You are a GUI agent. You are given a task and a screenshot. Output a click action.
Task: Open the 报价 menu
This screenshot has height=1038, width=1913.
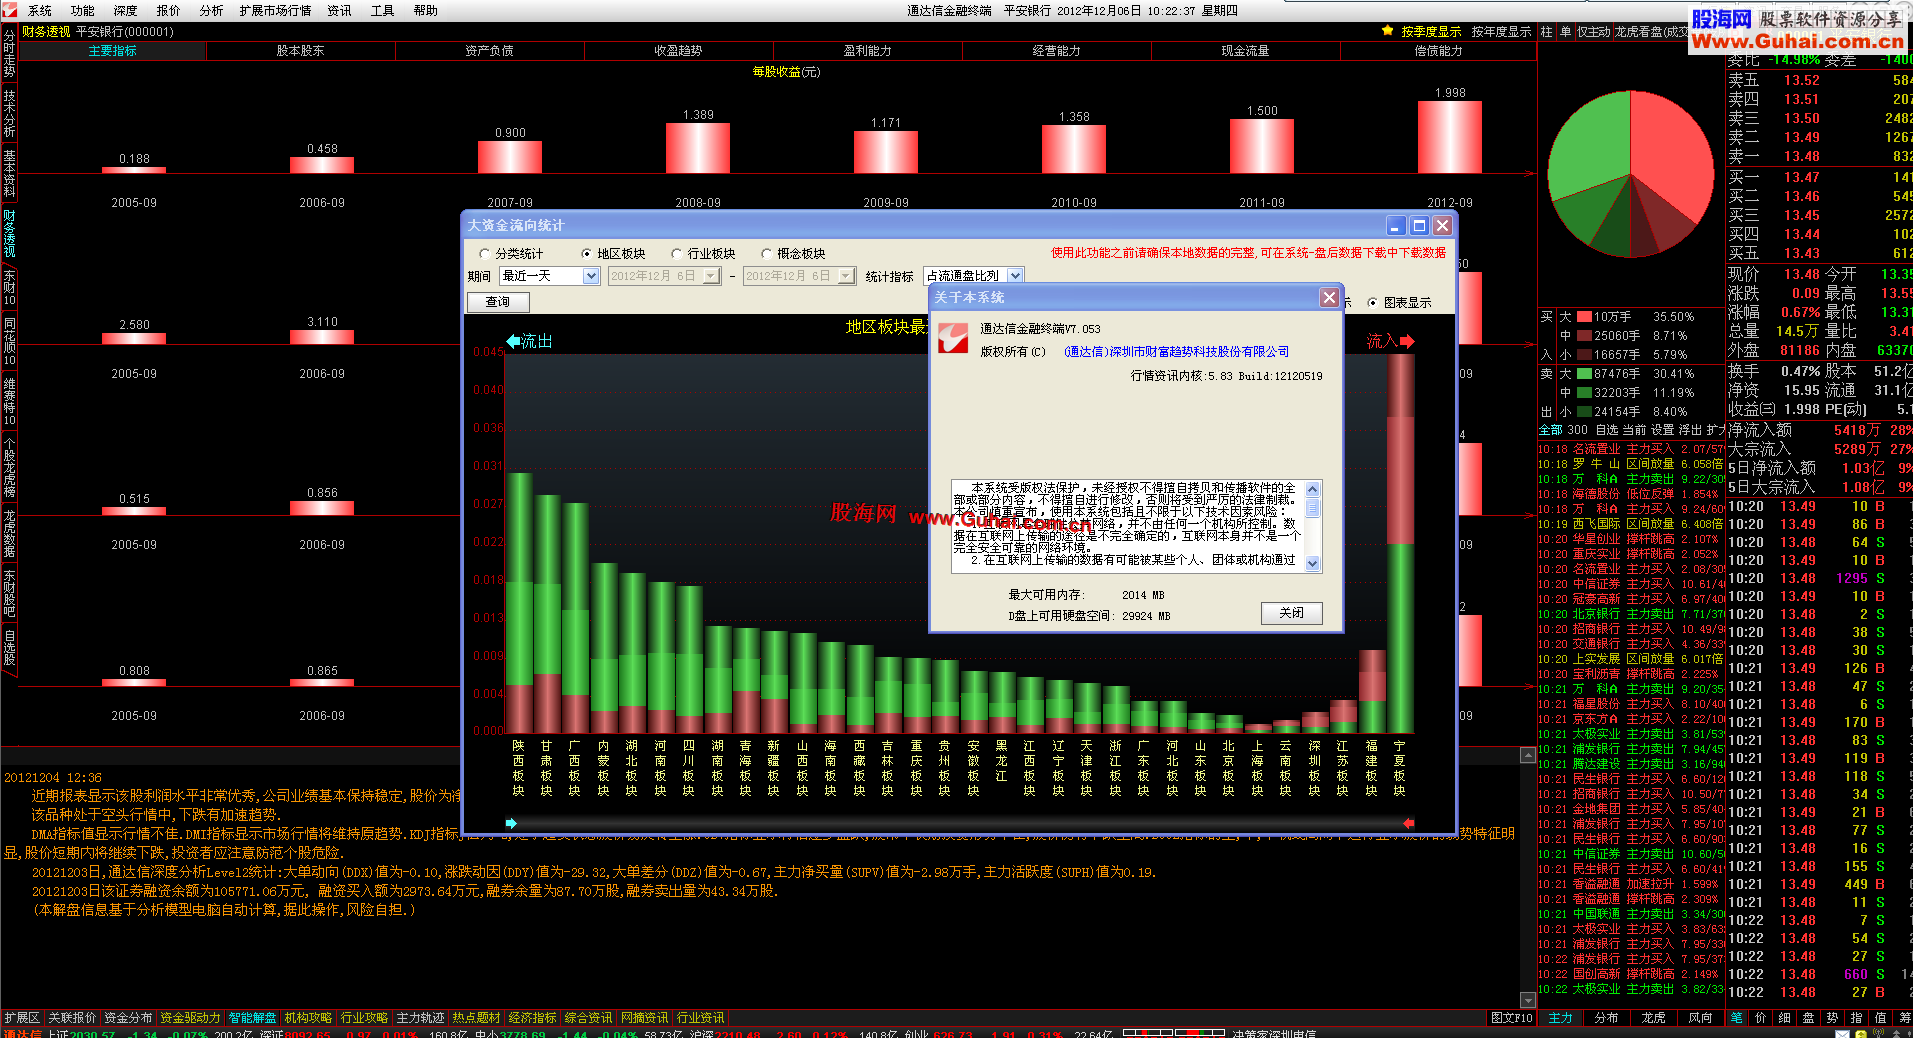pos(168,10)
